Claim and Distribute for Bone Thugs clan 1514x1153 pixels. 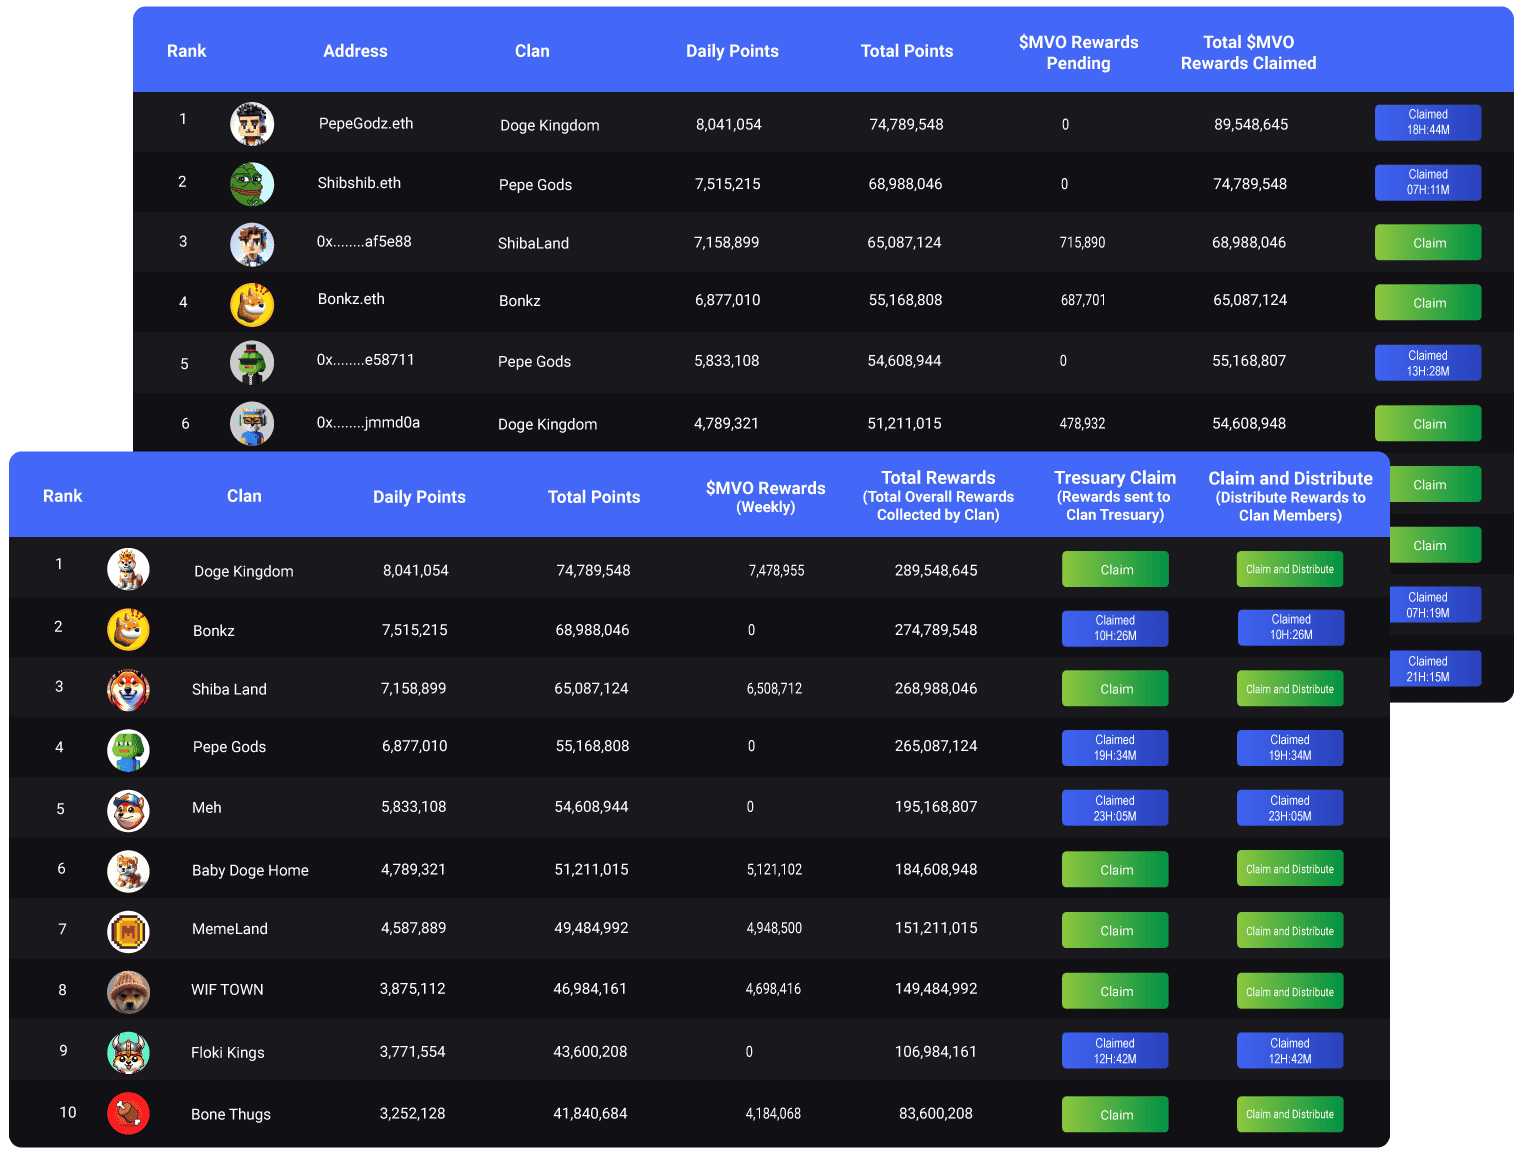(x=1290, y=1114)
